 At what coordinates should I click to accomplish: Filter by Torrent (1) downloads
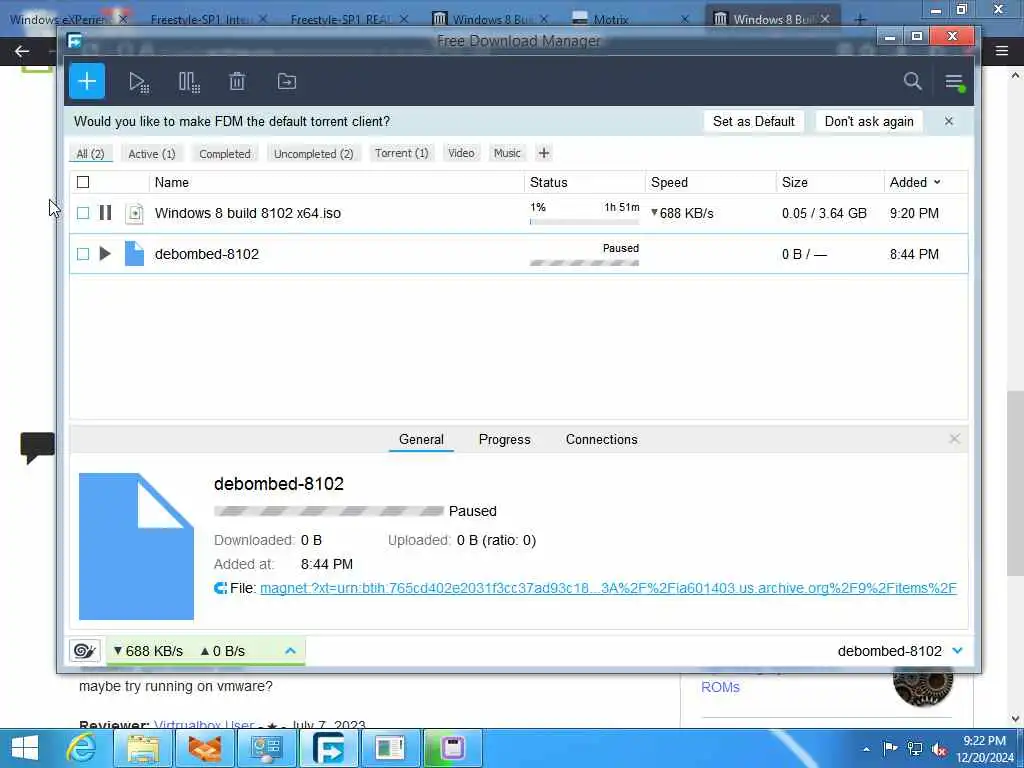[x=402, y=153]
